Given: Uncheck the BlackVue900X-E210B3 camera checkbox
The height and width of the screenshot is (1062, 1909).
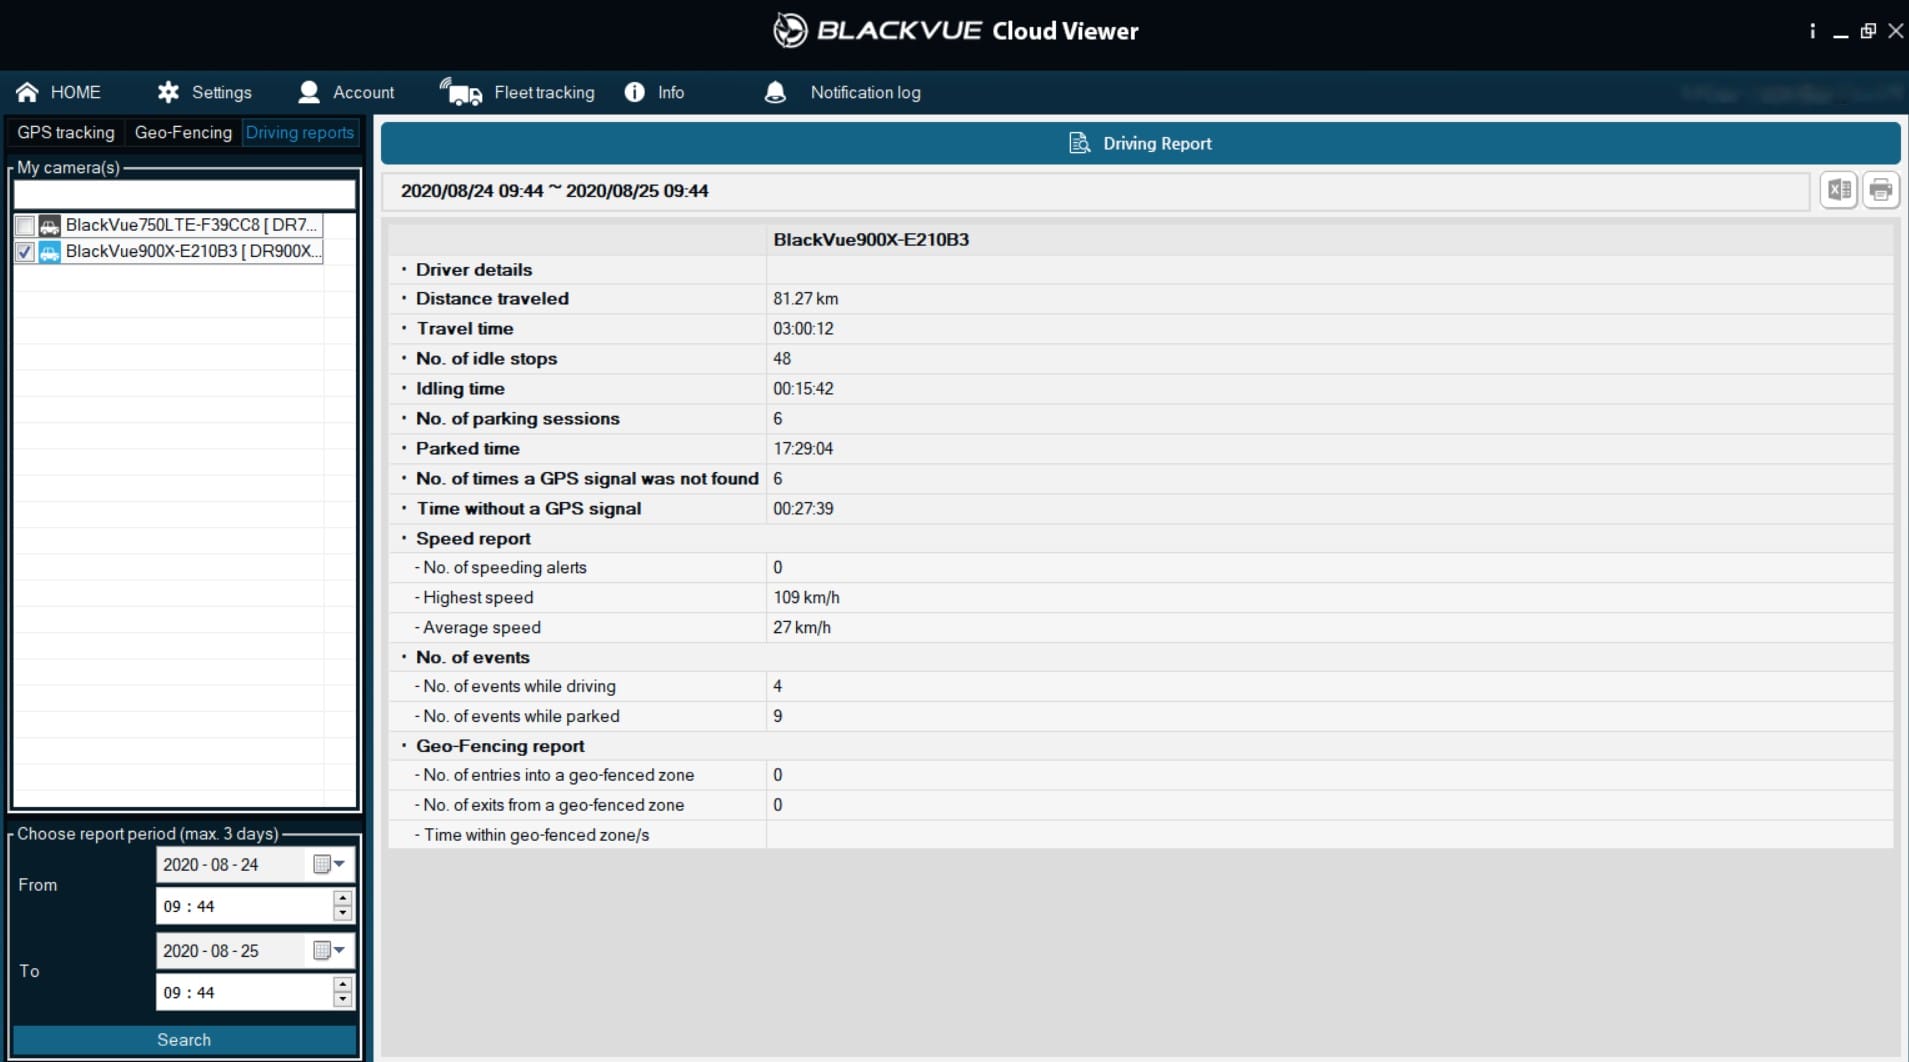Looking at the screenshot, I should [x=25, y=252].
